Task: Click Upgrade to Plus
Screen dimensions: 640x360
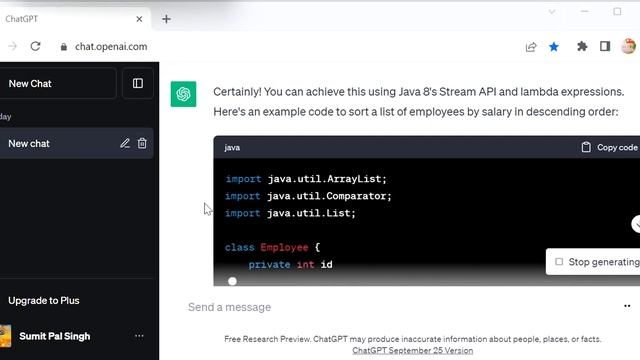Action: click(44, 300)
